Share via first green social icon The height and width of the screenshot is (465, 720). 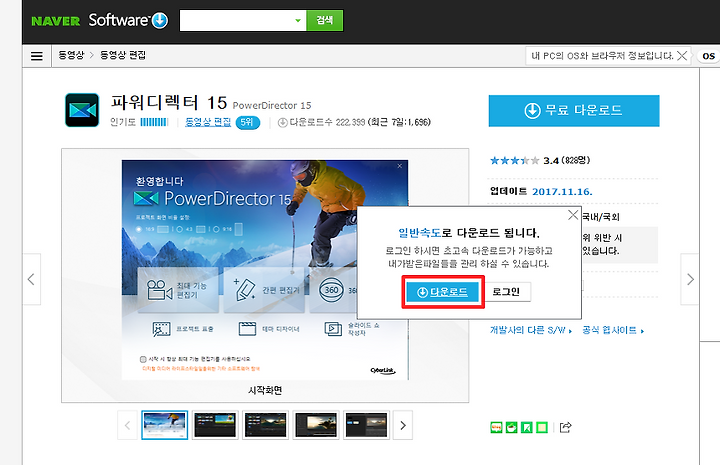pyautogui.click(x=496, y=427)
